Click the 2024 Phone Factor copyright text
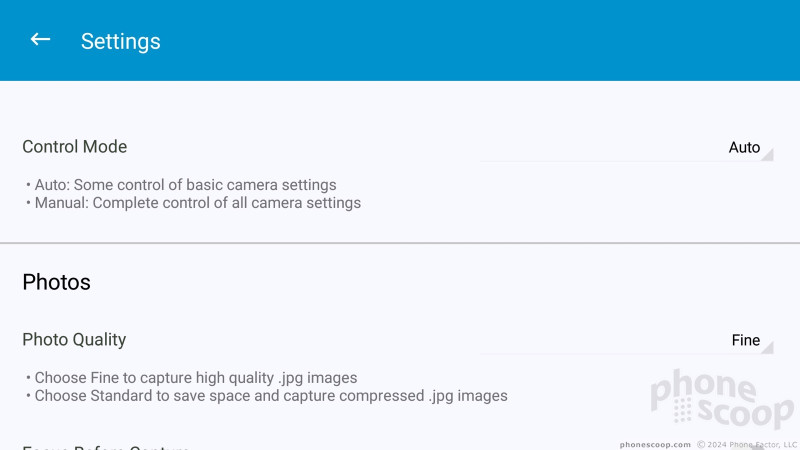Screen dimensions: 800x450 (747, 445)
